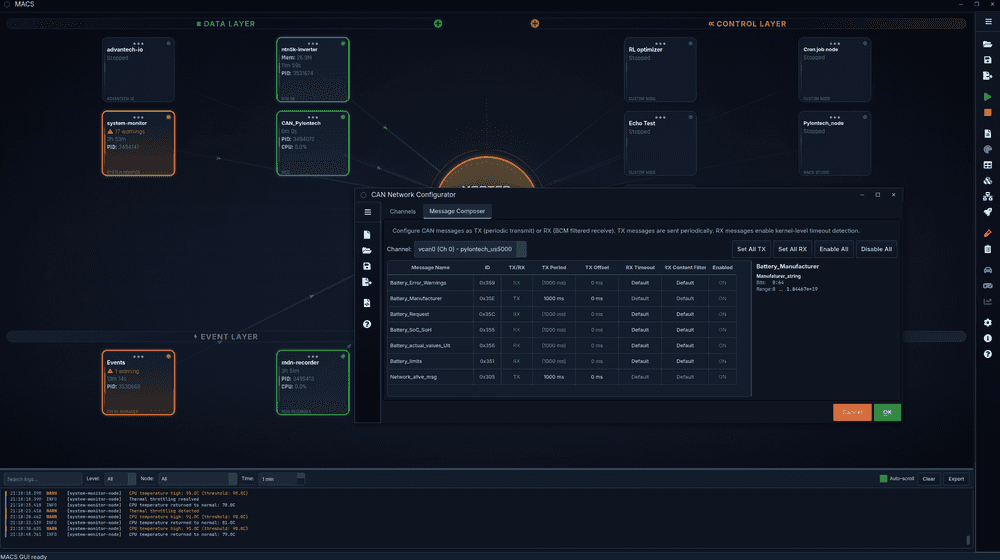Click gamepad icon in right toolbar
Screen dimensions: 1000x560
tap(988, 286)
